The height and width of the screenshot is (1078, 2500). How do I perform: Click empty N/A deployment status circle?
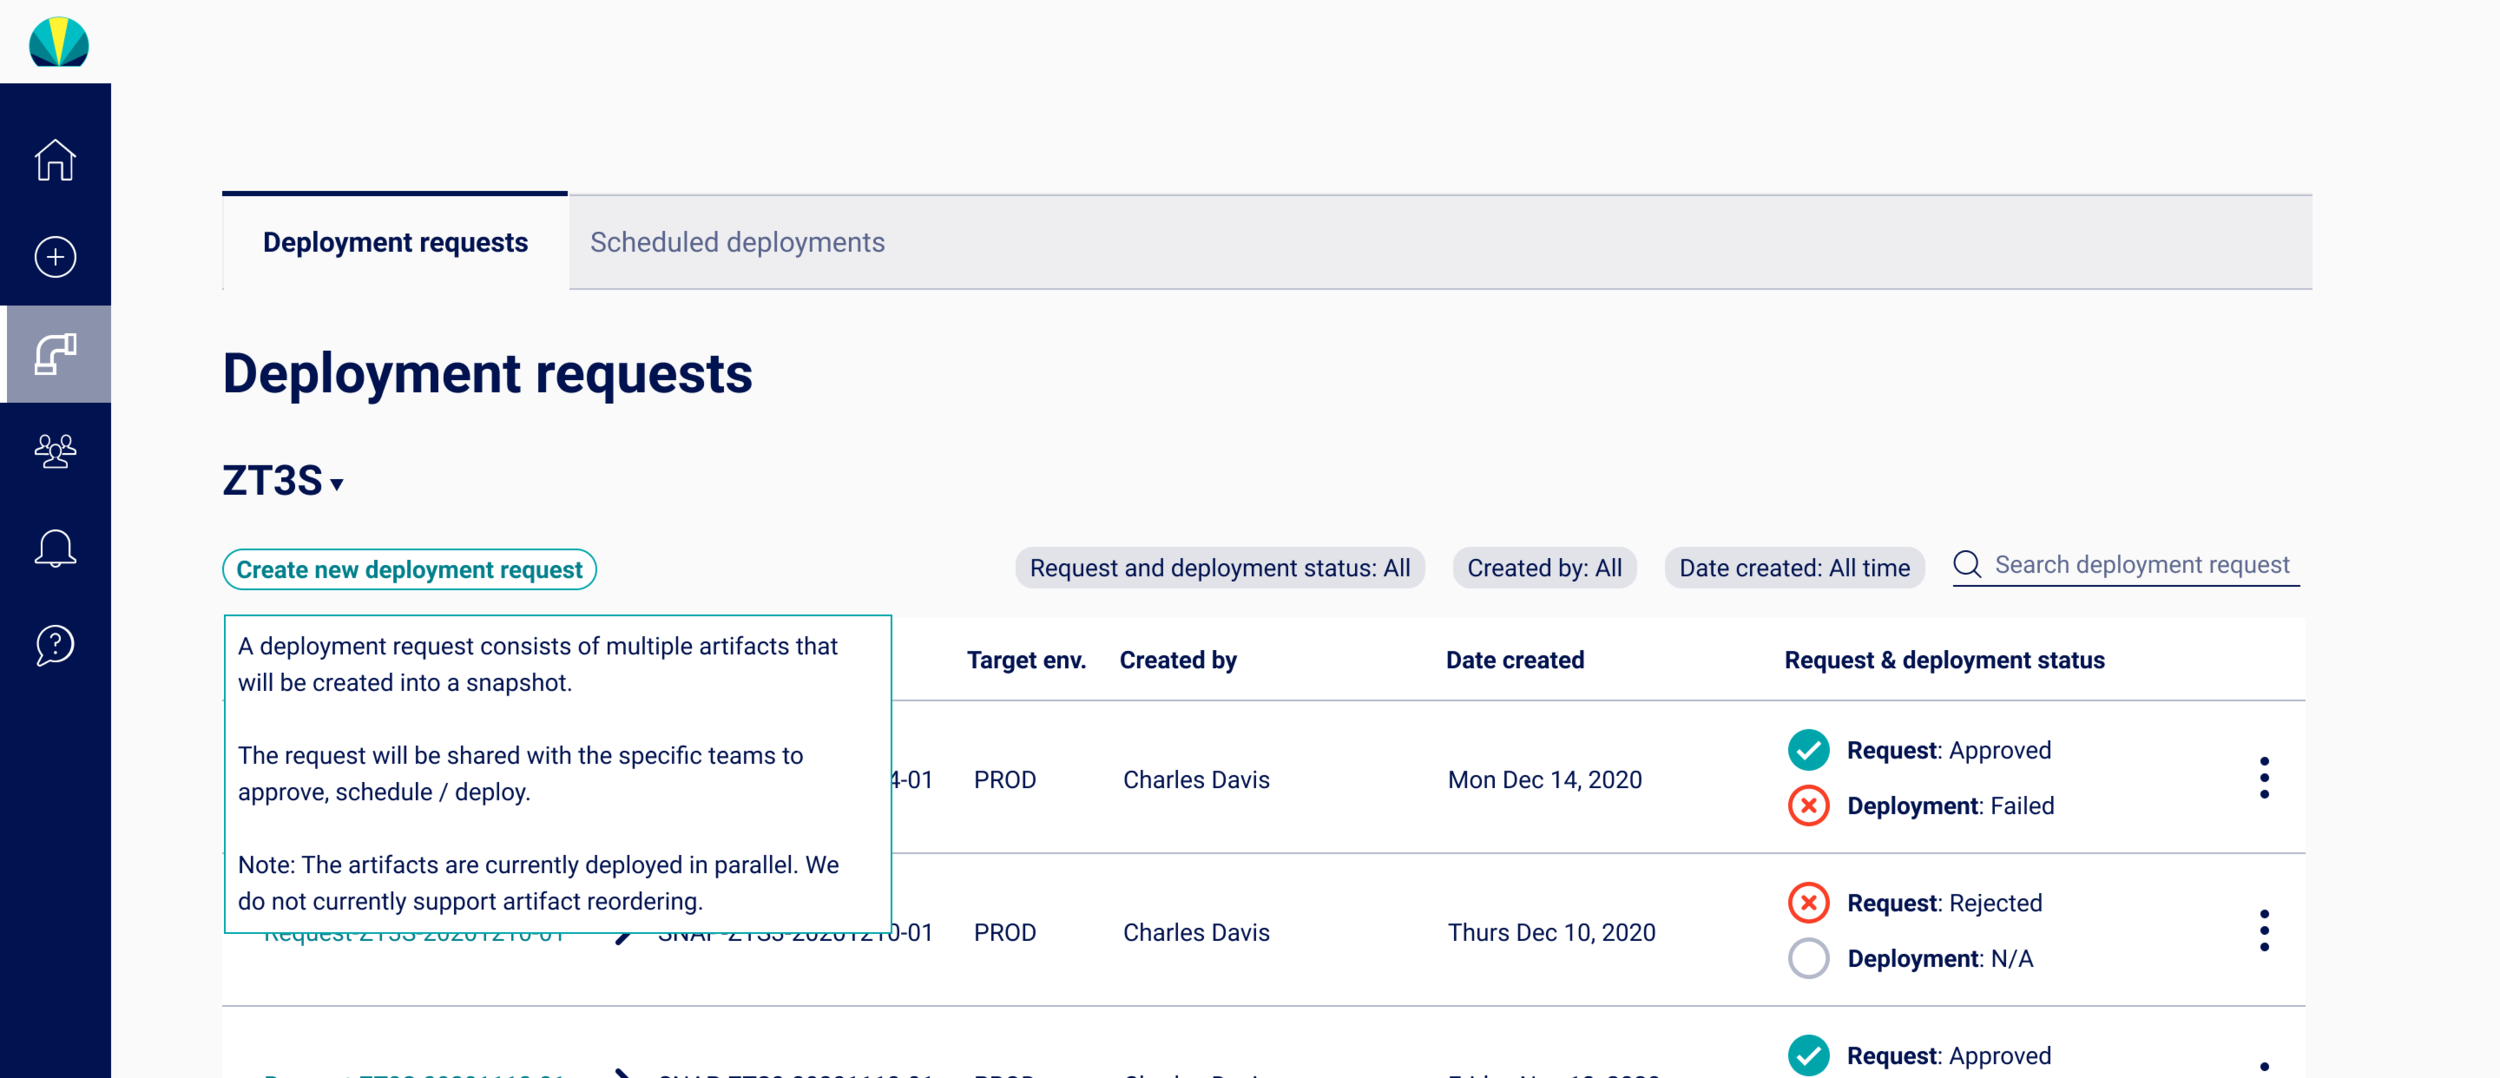pos(1808,958)
